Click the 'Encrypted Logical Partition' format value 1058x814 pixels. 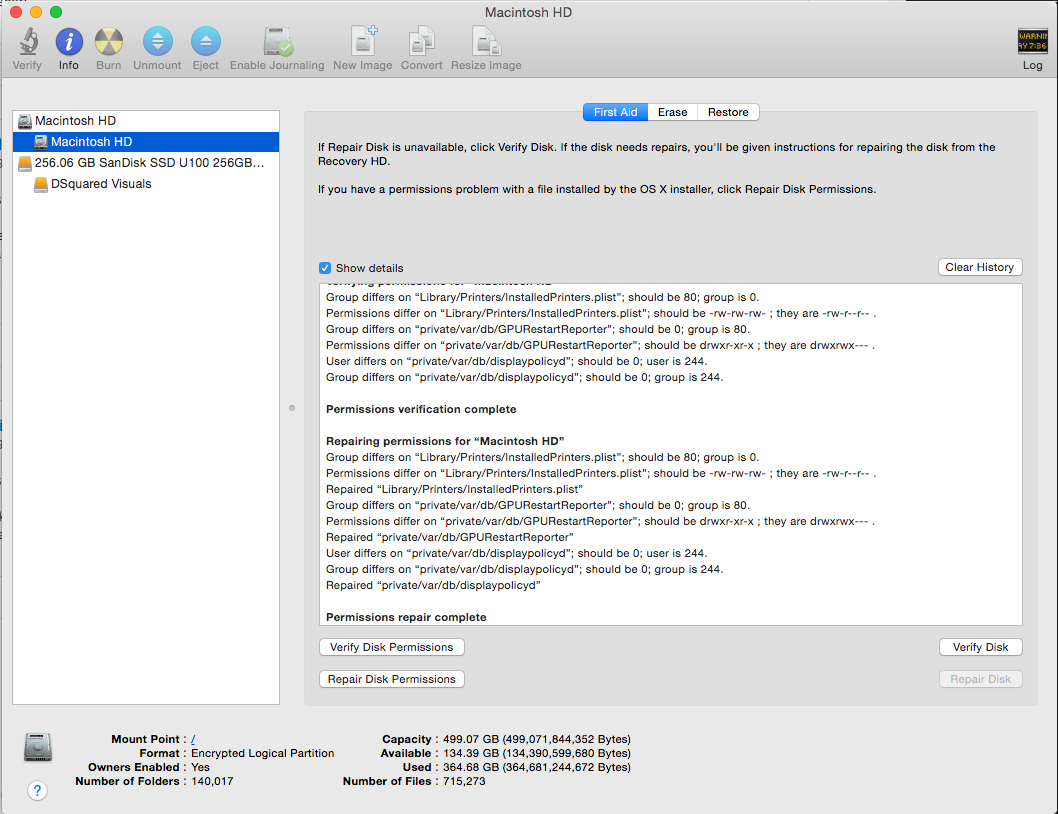coord(262,753)
